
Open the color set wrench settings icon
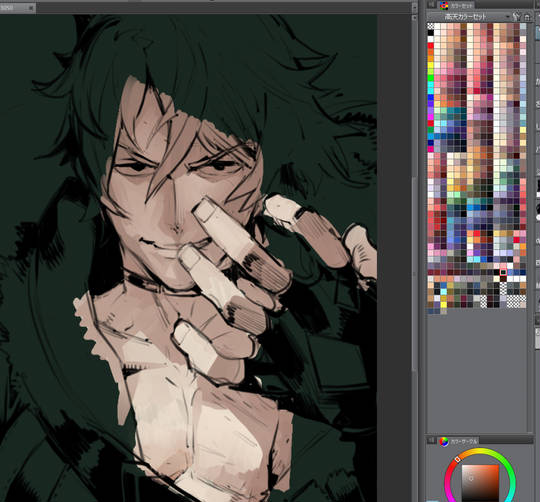pos(516,16)
